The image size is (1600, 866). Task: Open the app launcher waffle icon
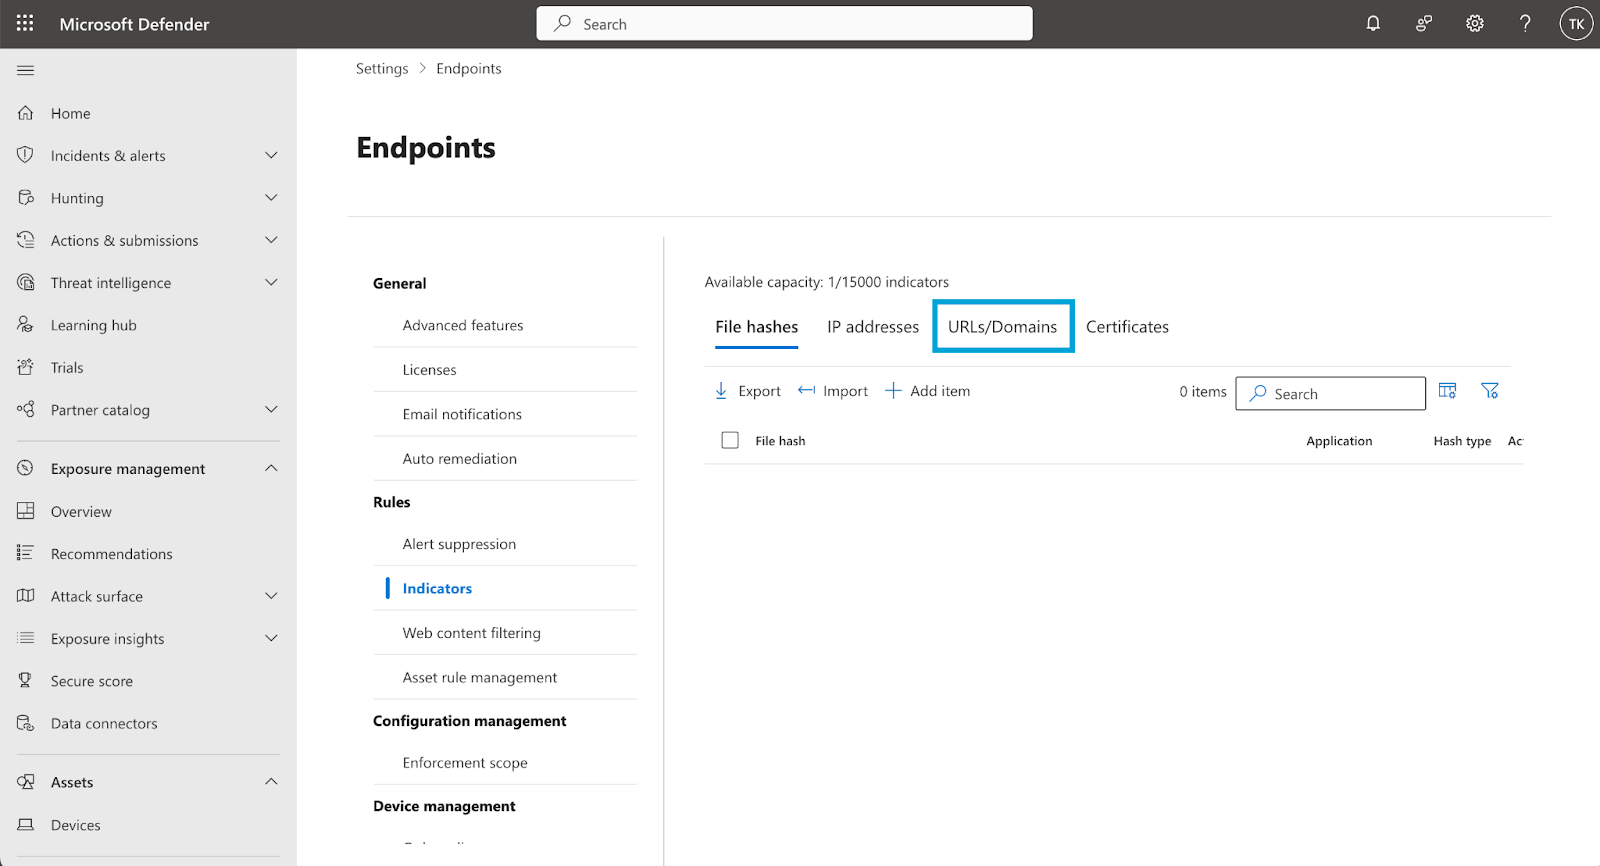pyautogui.click(x=25, y=23)
